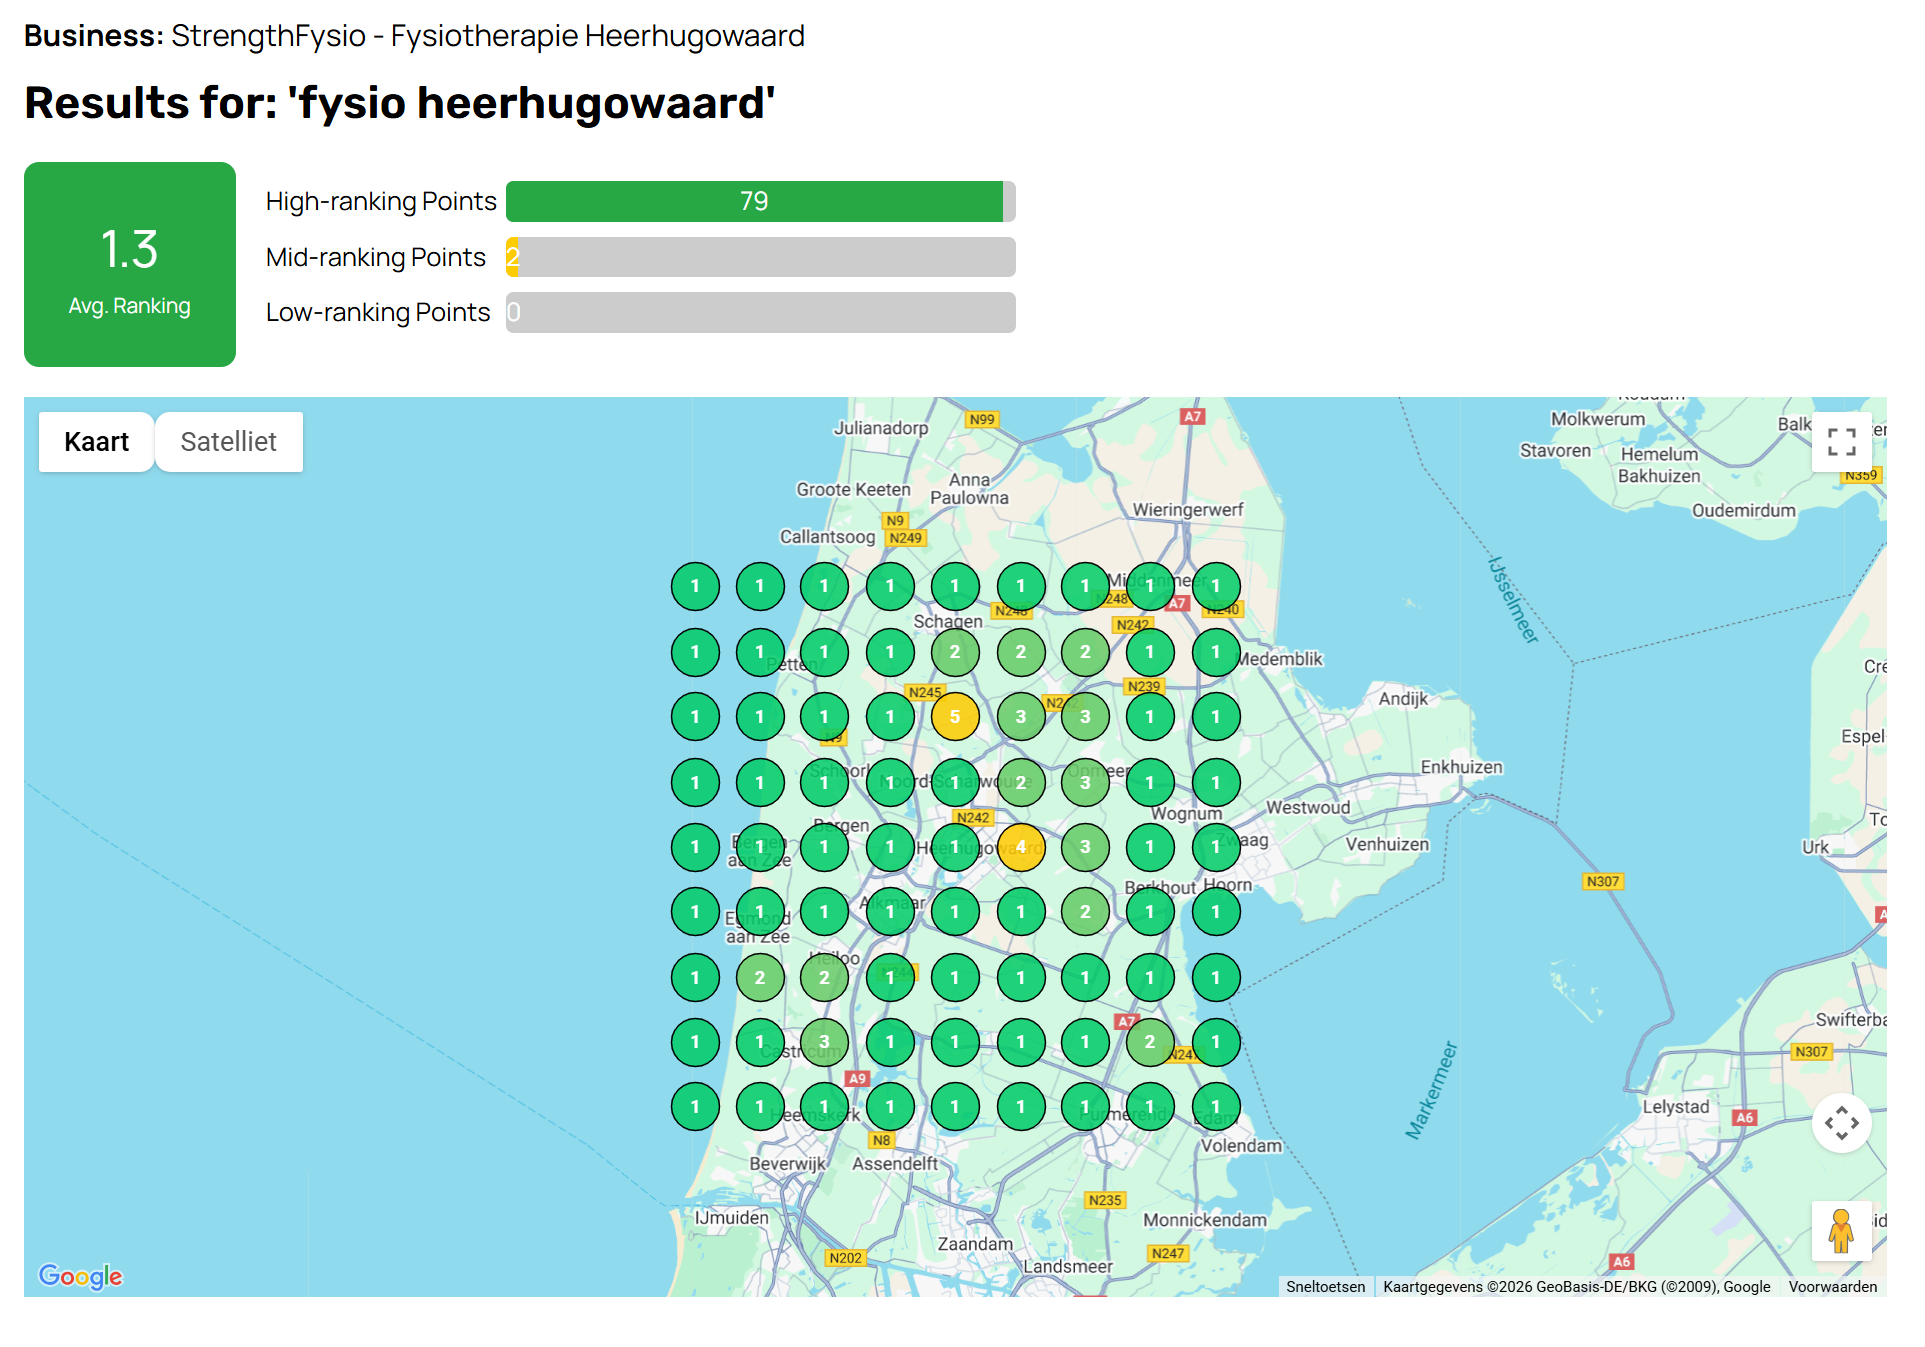Click the yellow rank 5 map marker
The height and width of the screenshot is (1347, 1925).
pyautogui.click(x=955, y=717)
